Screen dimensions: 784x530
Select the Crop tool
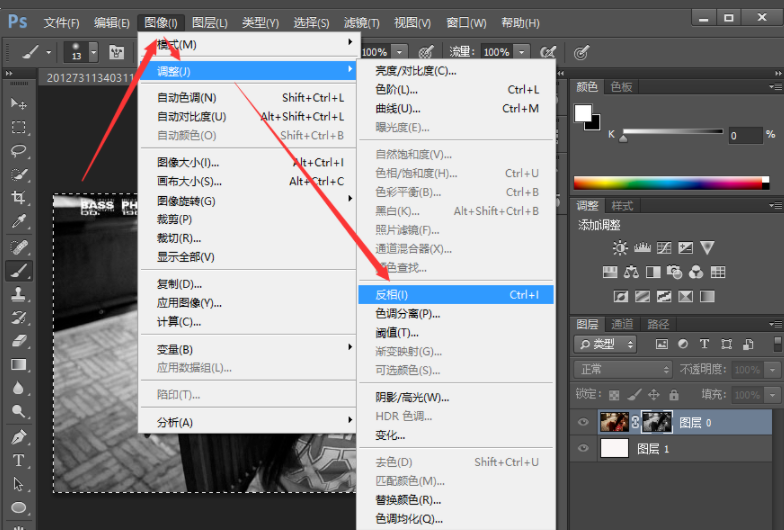coord(18,198)
